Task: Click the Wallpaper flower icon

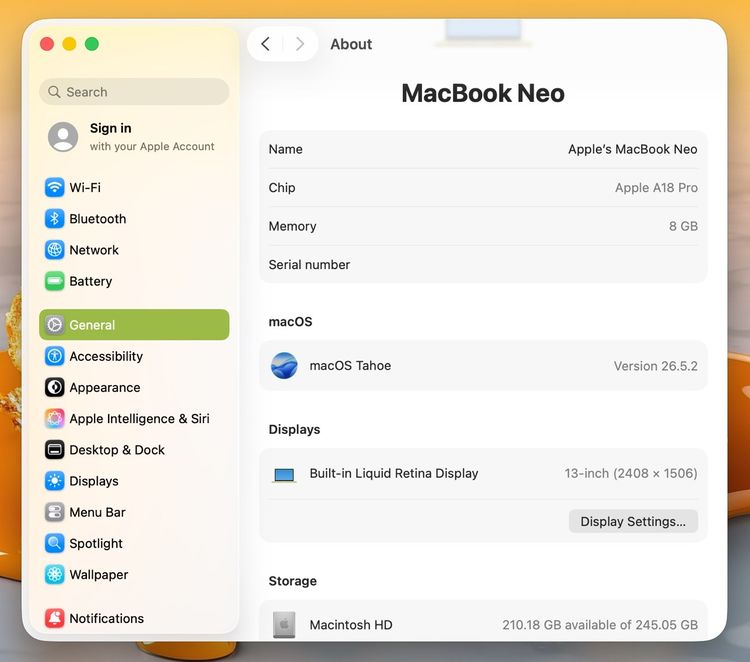Action: [x=55, y=574]
